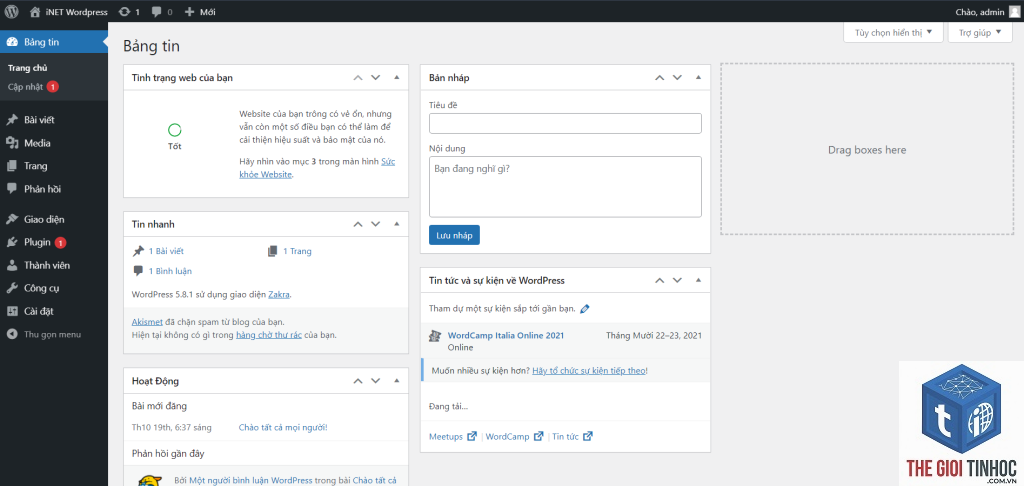Open the Zakra theme link
The width and height of the screenshot is (1024, 486).
pos(279,295)
